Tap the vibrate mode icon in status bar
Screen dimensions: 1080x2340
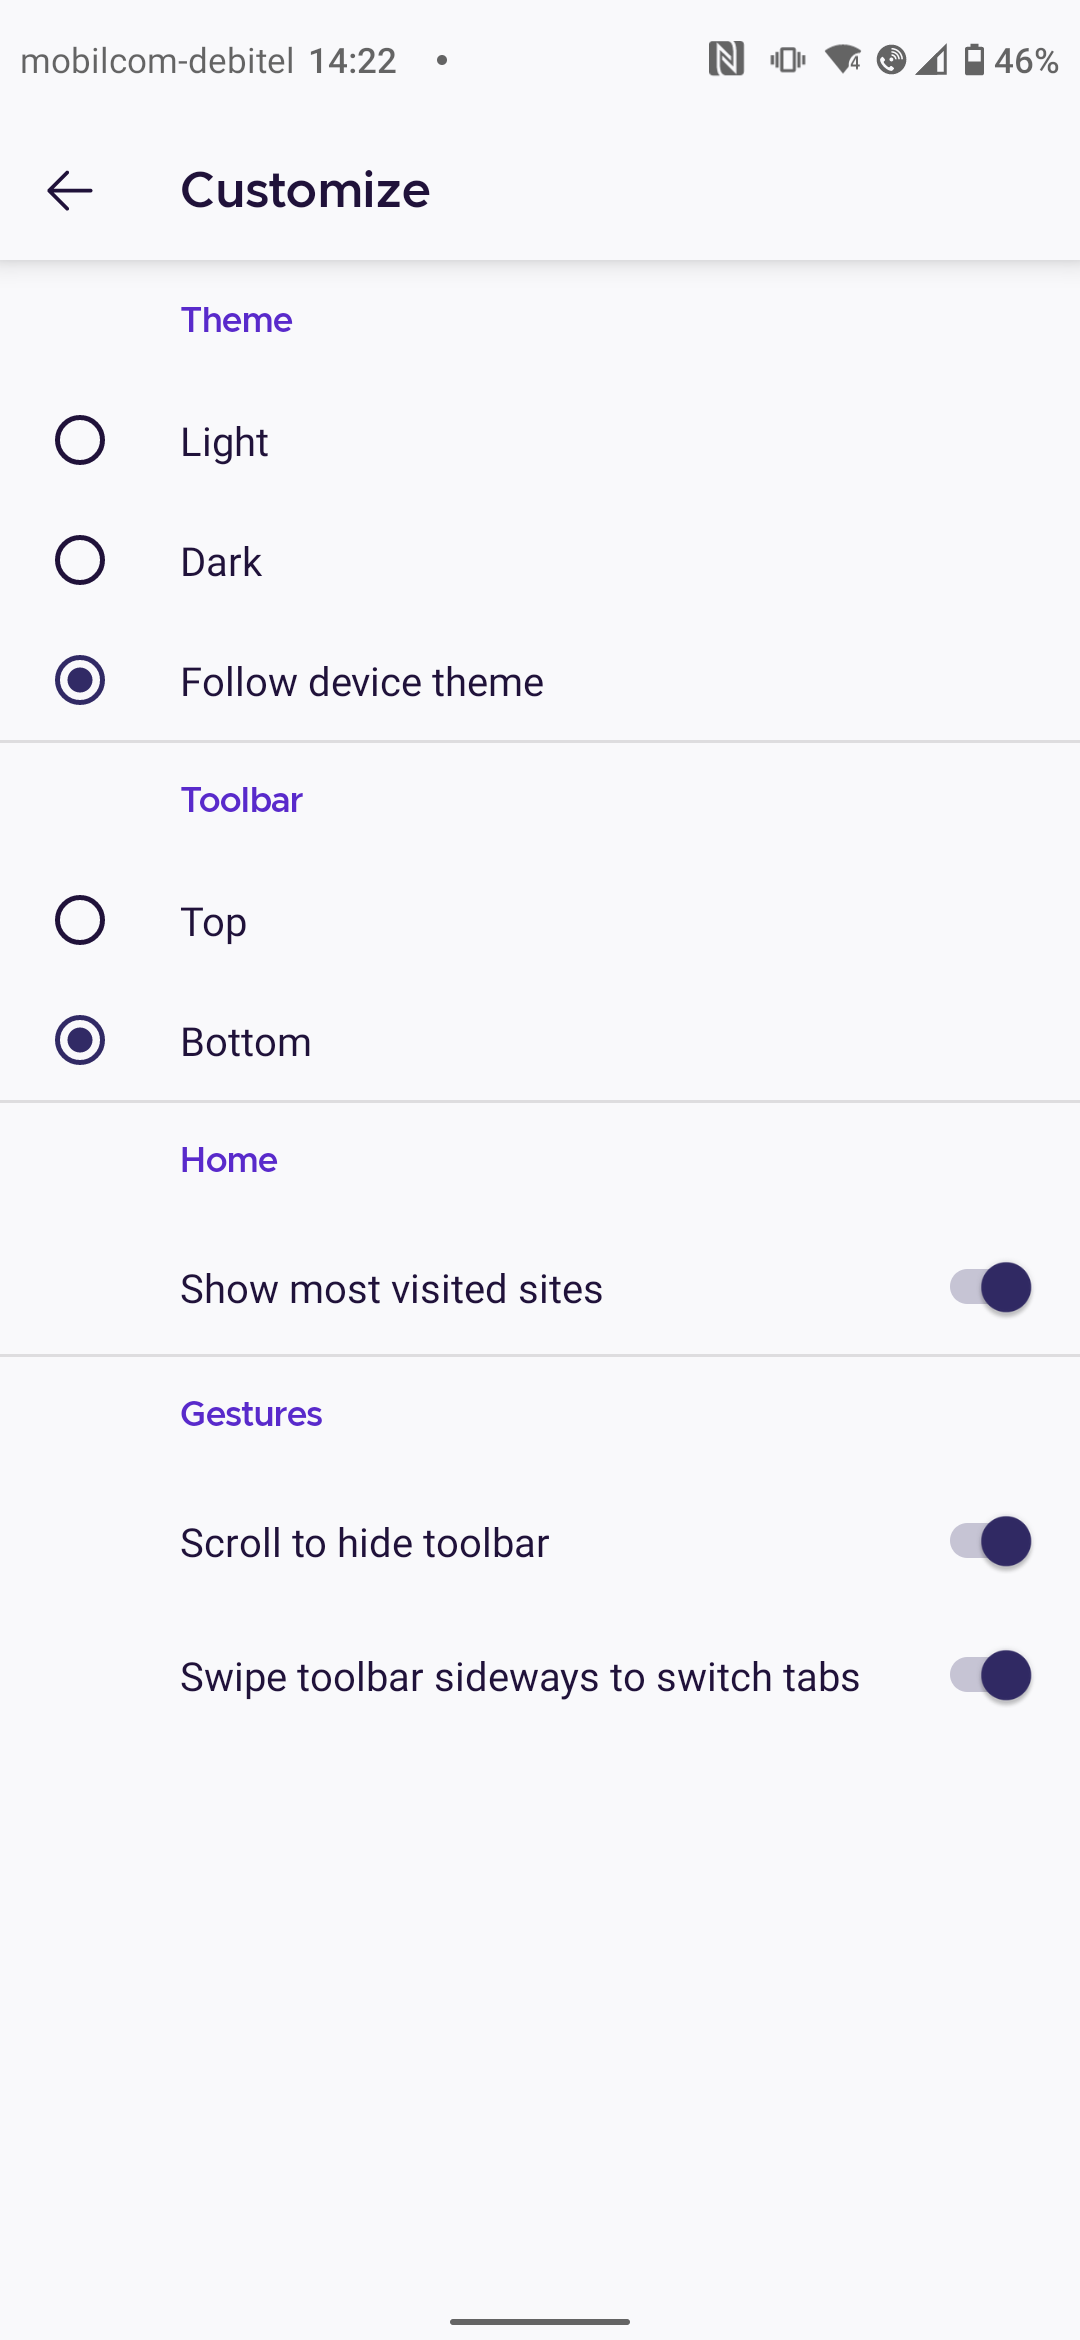point(786,60)
